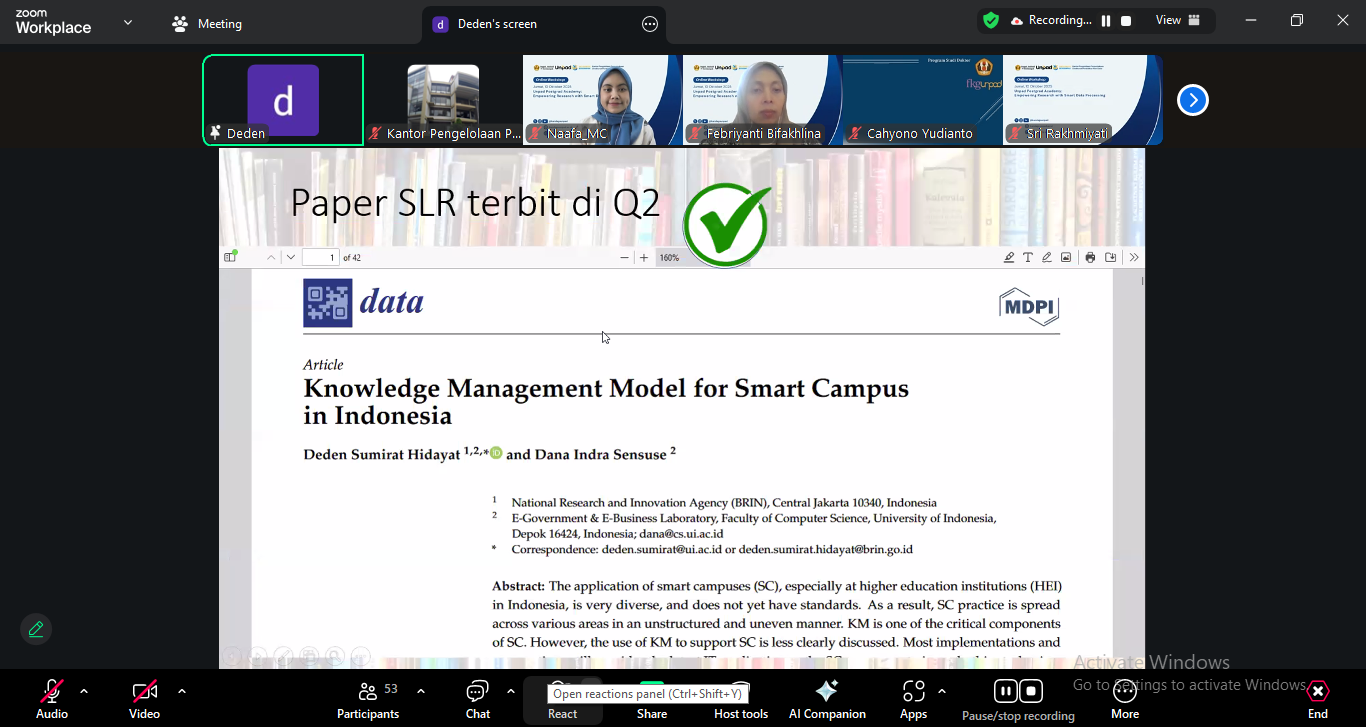1366x727 pixels.
Task: Change layout with View button
Action: click(1180, 20)
